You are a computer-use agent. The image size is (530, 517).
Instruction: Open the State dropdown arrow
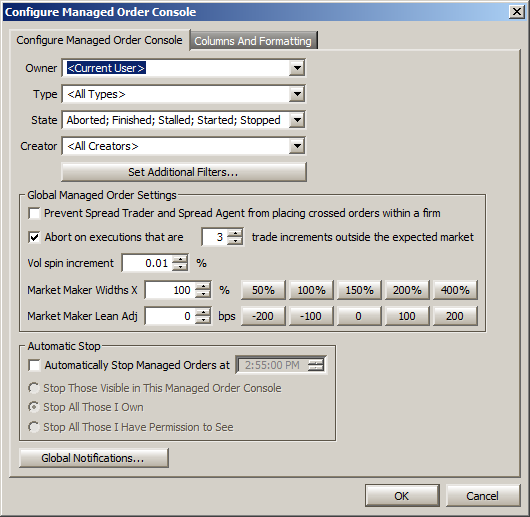point(297,120)
